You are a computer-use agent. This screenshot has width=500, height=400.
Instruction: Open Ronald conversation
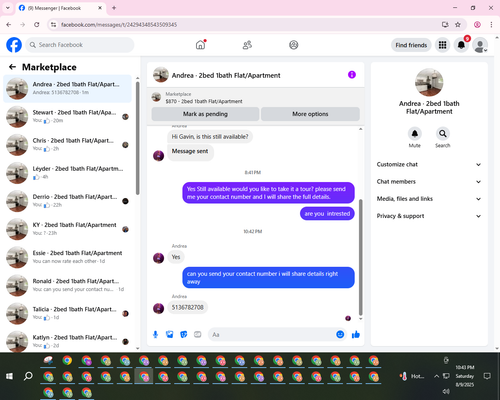[67, 285]
